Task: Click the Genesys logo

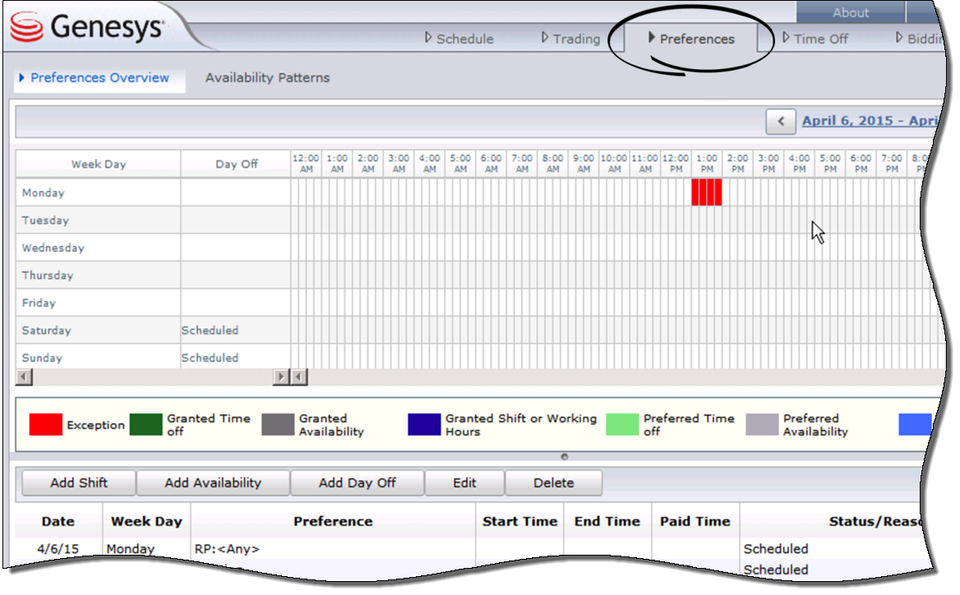Action: [x=88, y=28]
